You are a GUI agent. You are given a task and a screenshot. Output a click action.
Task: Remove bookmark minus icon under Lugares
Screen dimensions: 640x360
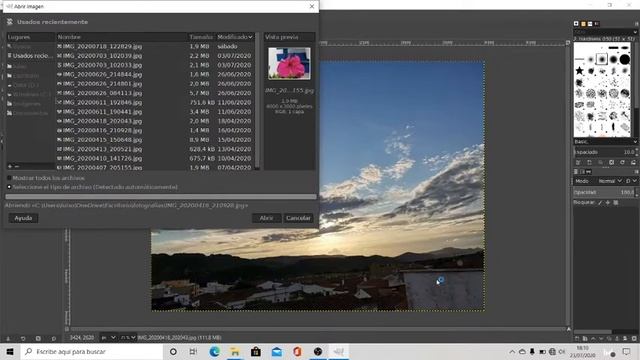[17, 166]
